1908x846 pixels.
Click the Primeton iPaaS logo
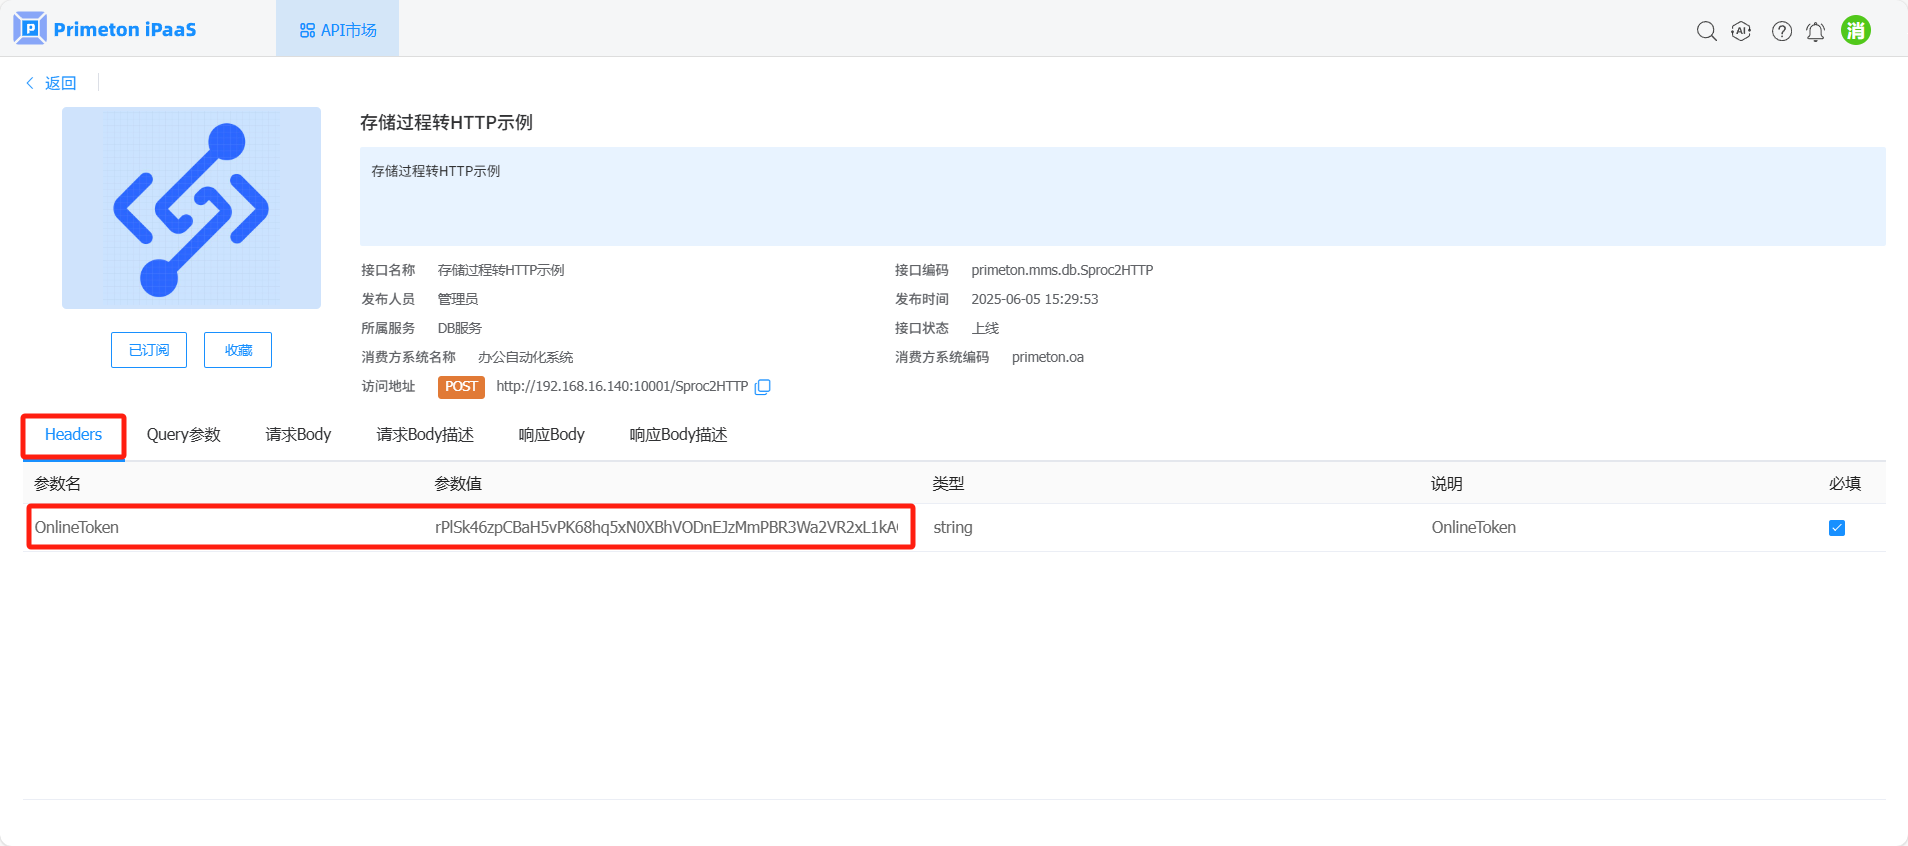(105, 29)
